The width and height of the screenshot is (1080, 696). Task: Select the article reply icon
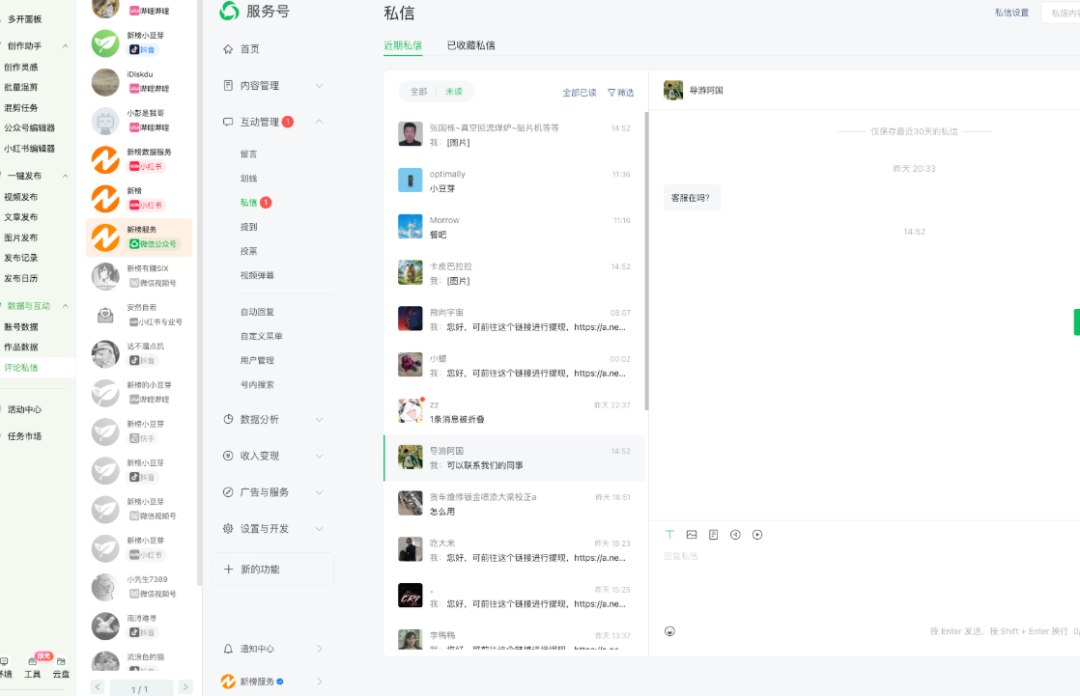pyautogui.click(x=714, y=535)
